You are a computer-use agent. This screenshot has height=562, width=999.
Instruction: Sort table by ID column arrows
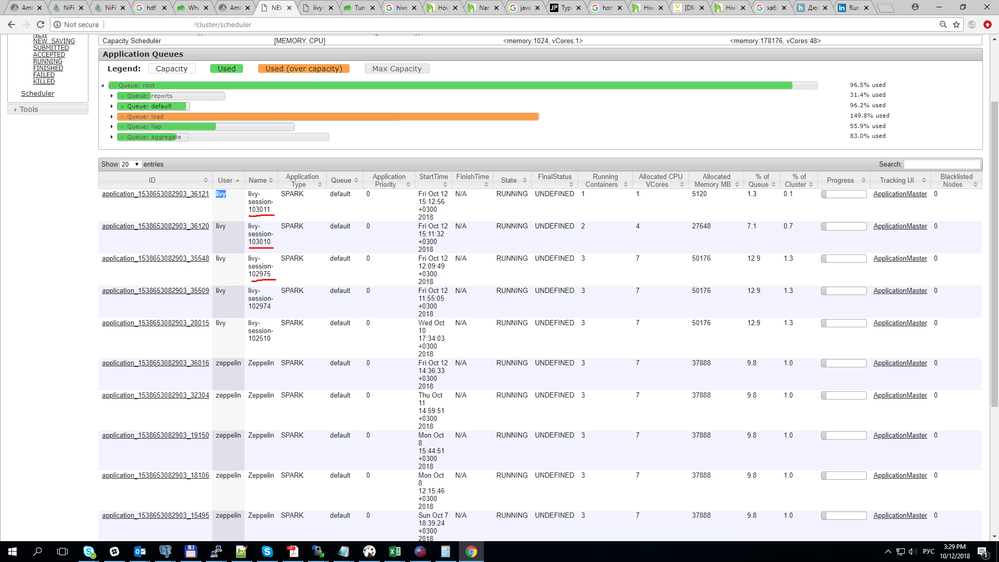click(205, 180)
